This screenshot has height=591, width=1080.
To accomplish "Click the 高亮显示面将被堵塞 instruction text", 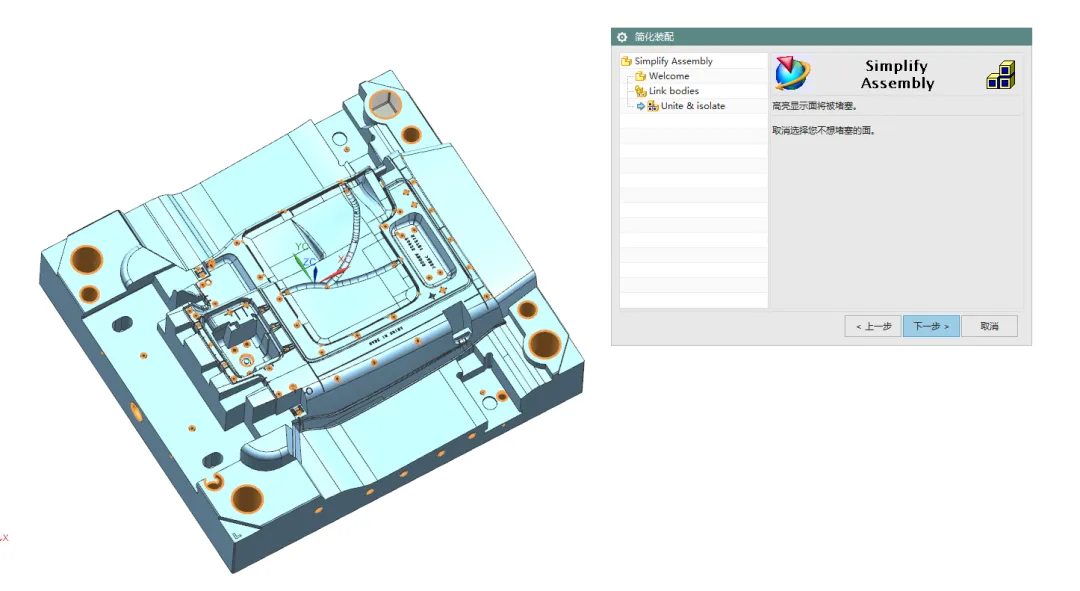I will coord(814,106).
